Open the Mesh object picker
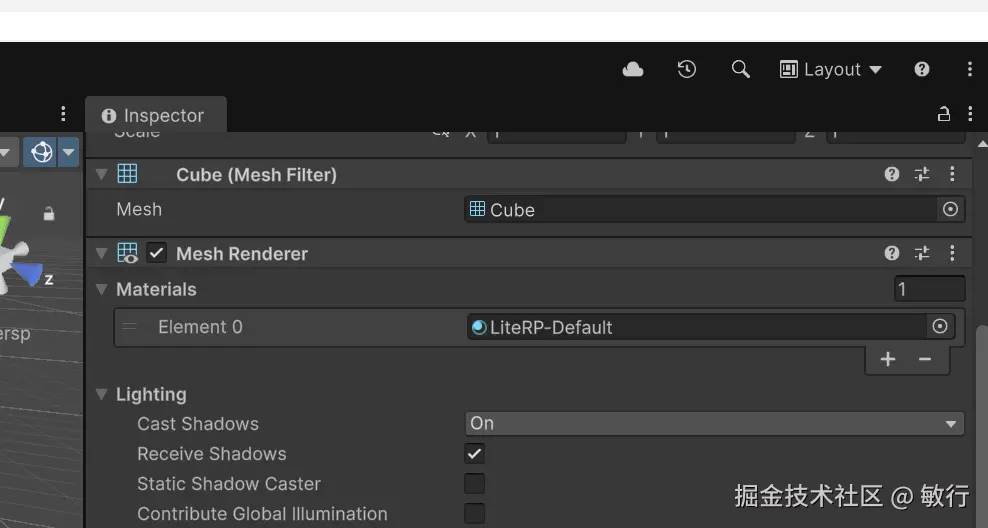The height and width of the screenshot is (528, 988). pyautogui.click(x=950, y=210)
